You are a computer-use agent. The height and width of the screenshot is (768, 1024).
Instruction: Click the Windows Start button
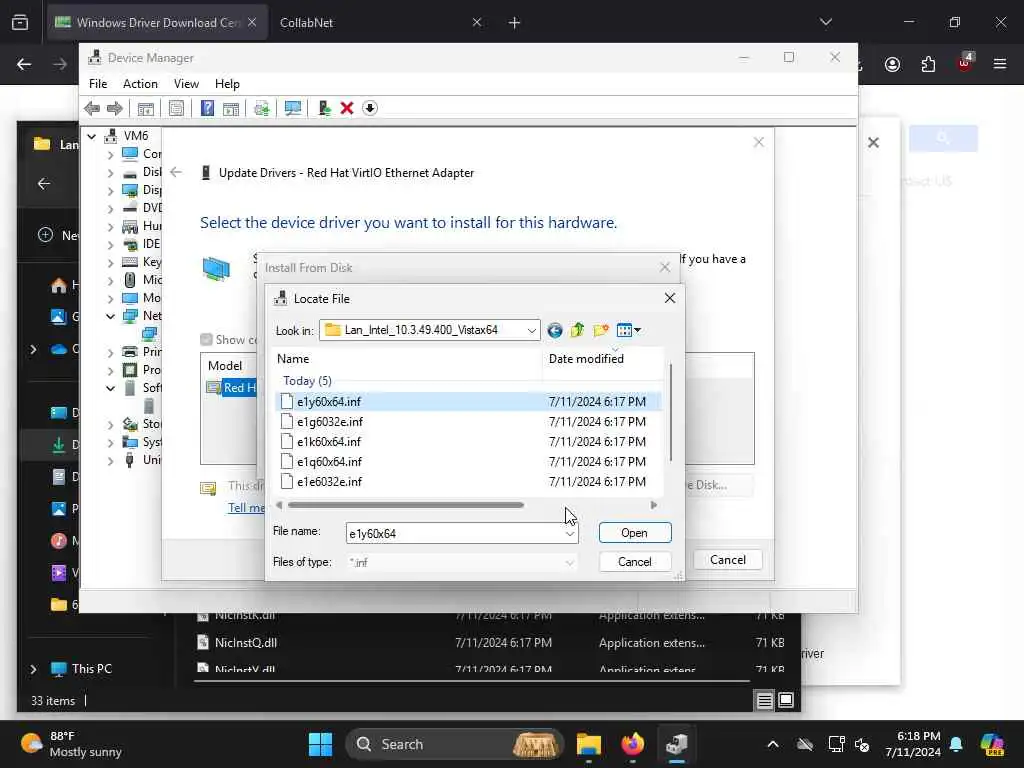pyautogui.click(x=320, y=744)
